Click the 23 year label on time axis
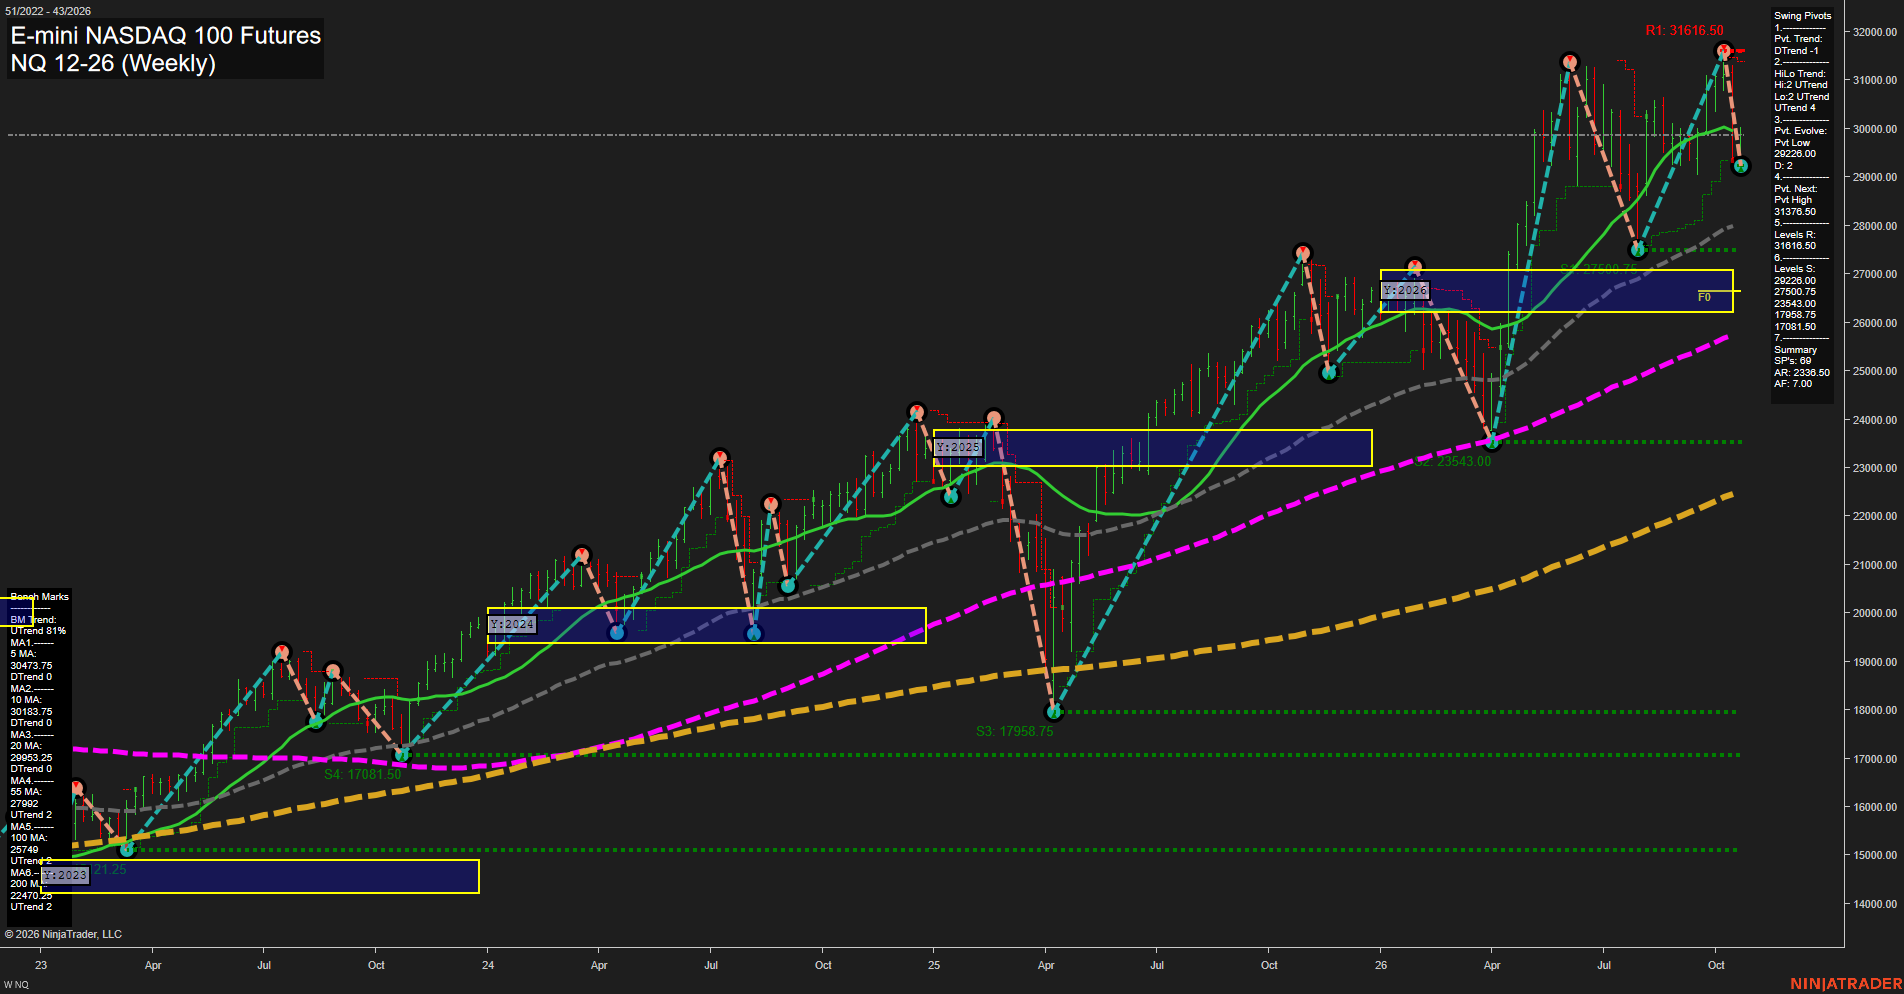 click(x=41, y=965)
